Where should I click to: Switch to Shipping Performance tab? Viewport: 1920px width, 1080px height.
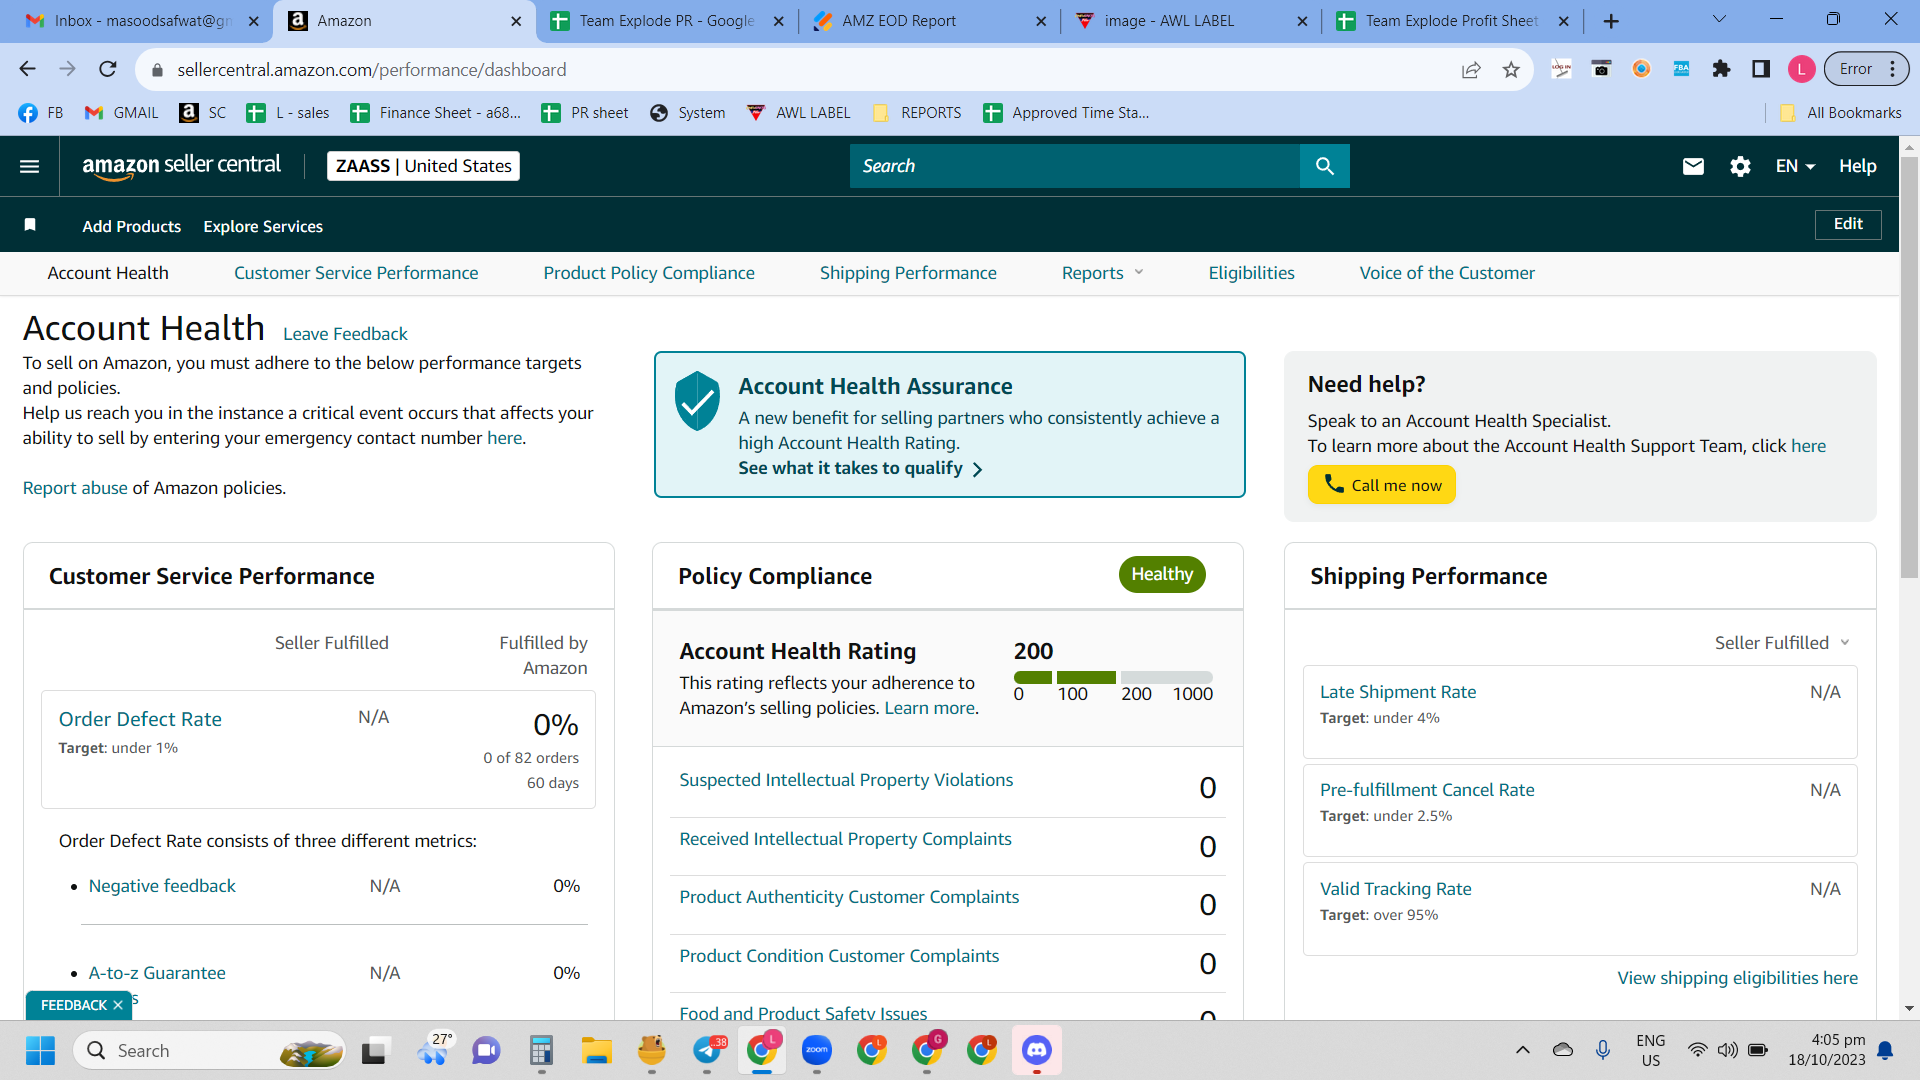pos(908,273)
